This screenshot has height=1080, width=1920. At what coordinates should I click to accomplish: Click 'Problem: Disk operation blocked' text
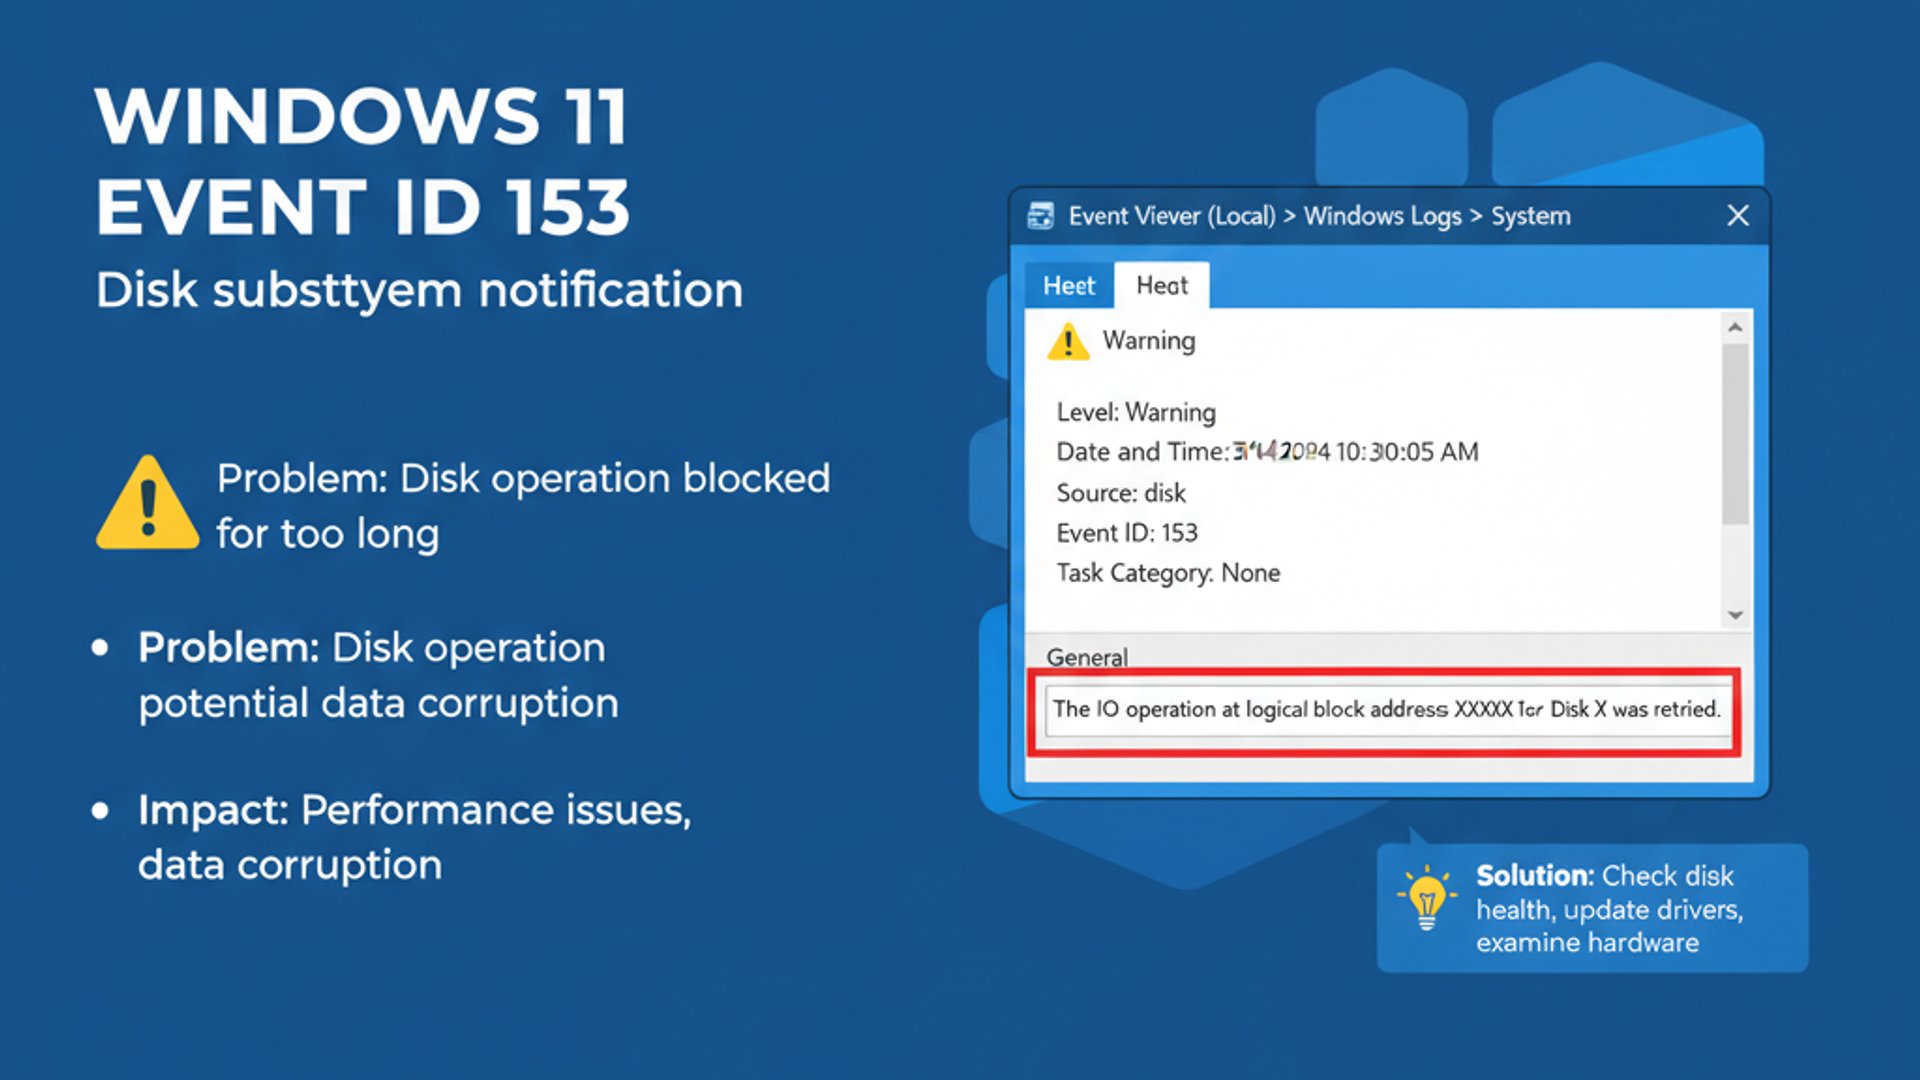coord(523,506)
